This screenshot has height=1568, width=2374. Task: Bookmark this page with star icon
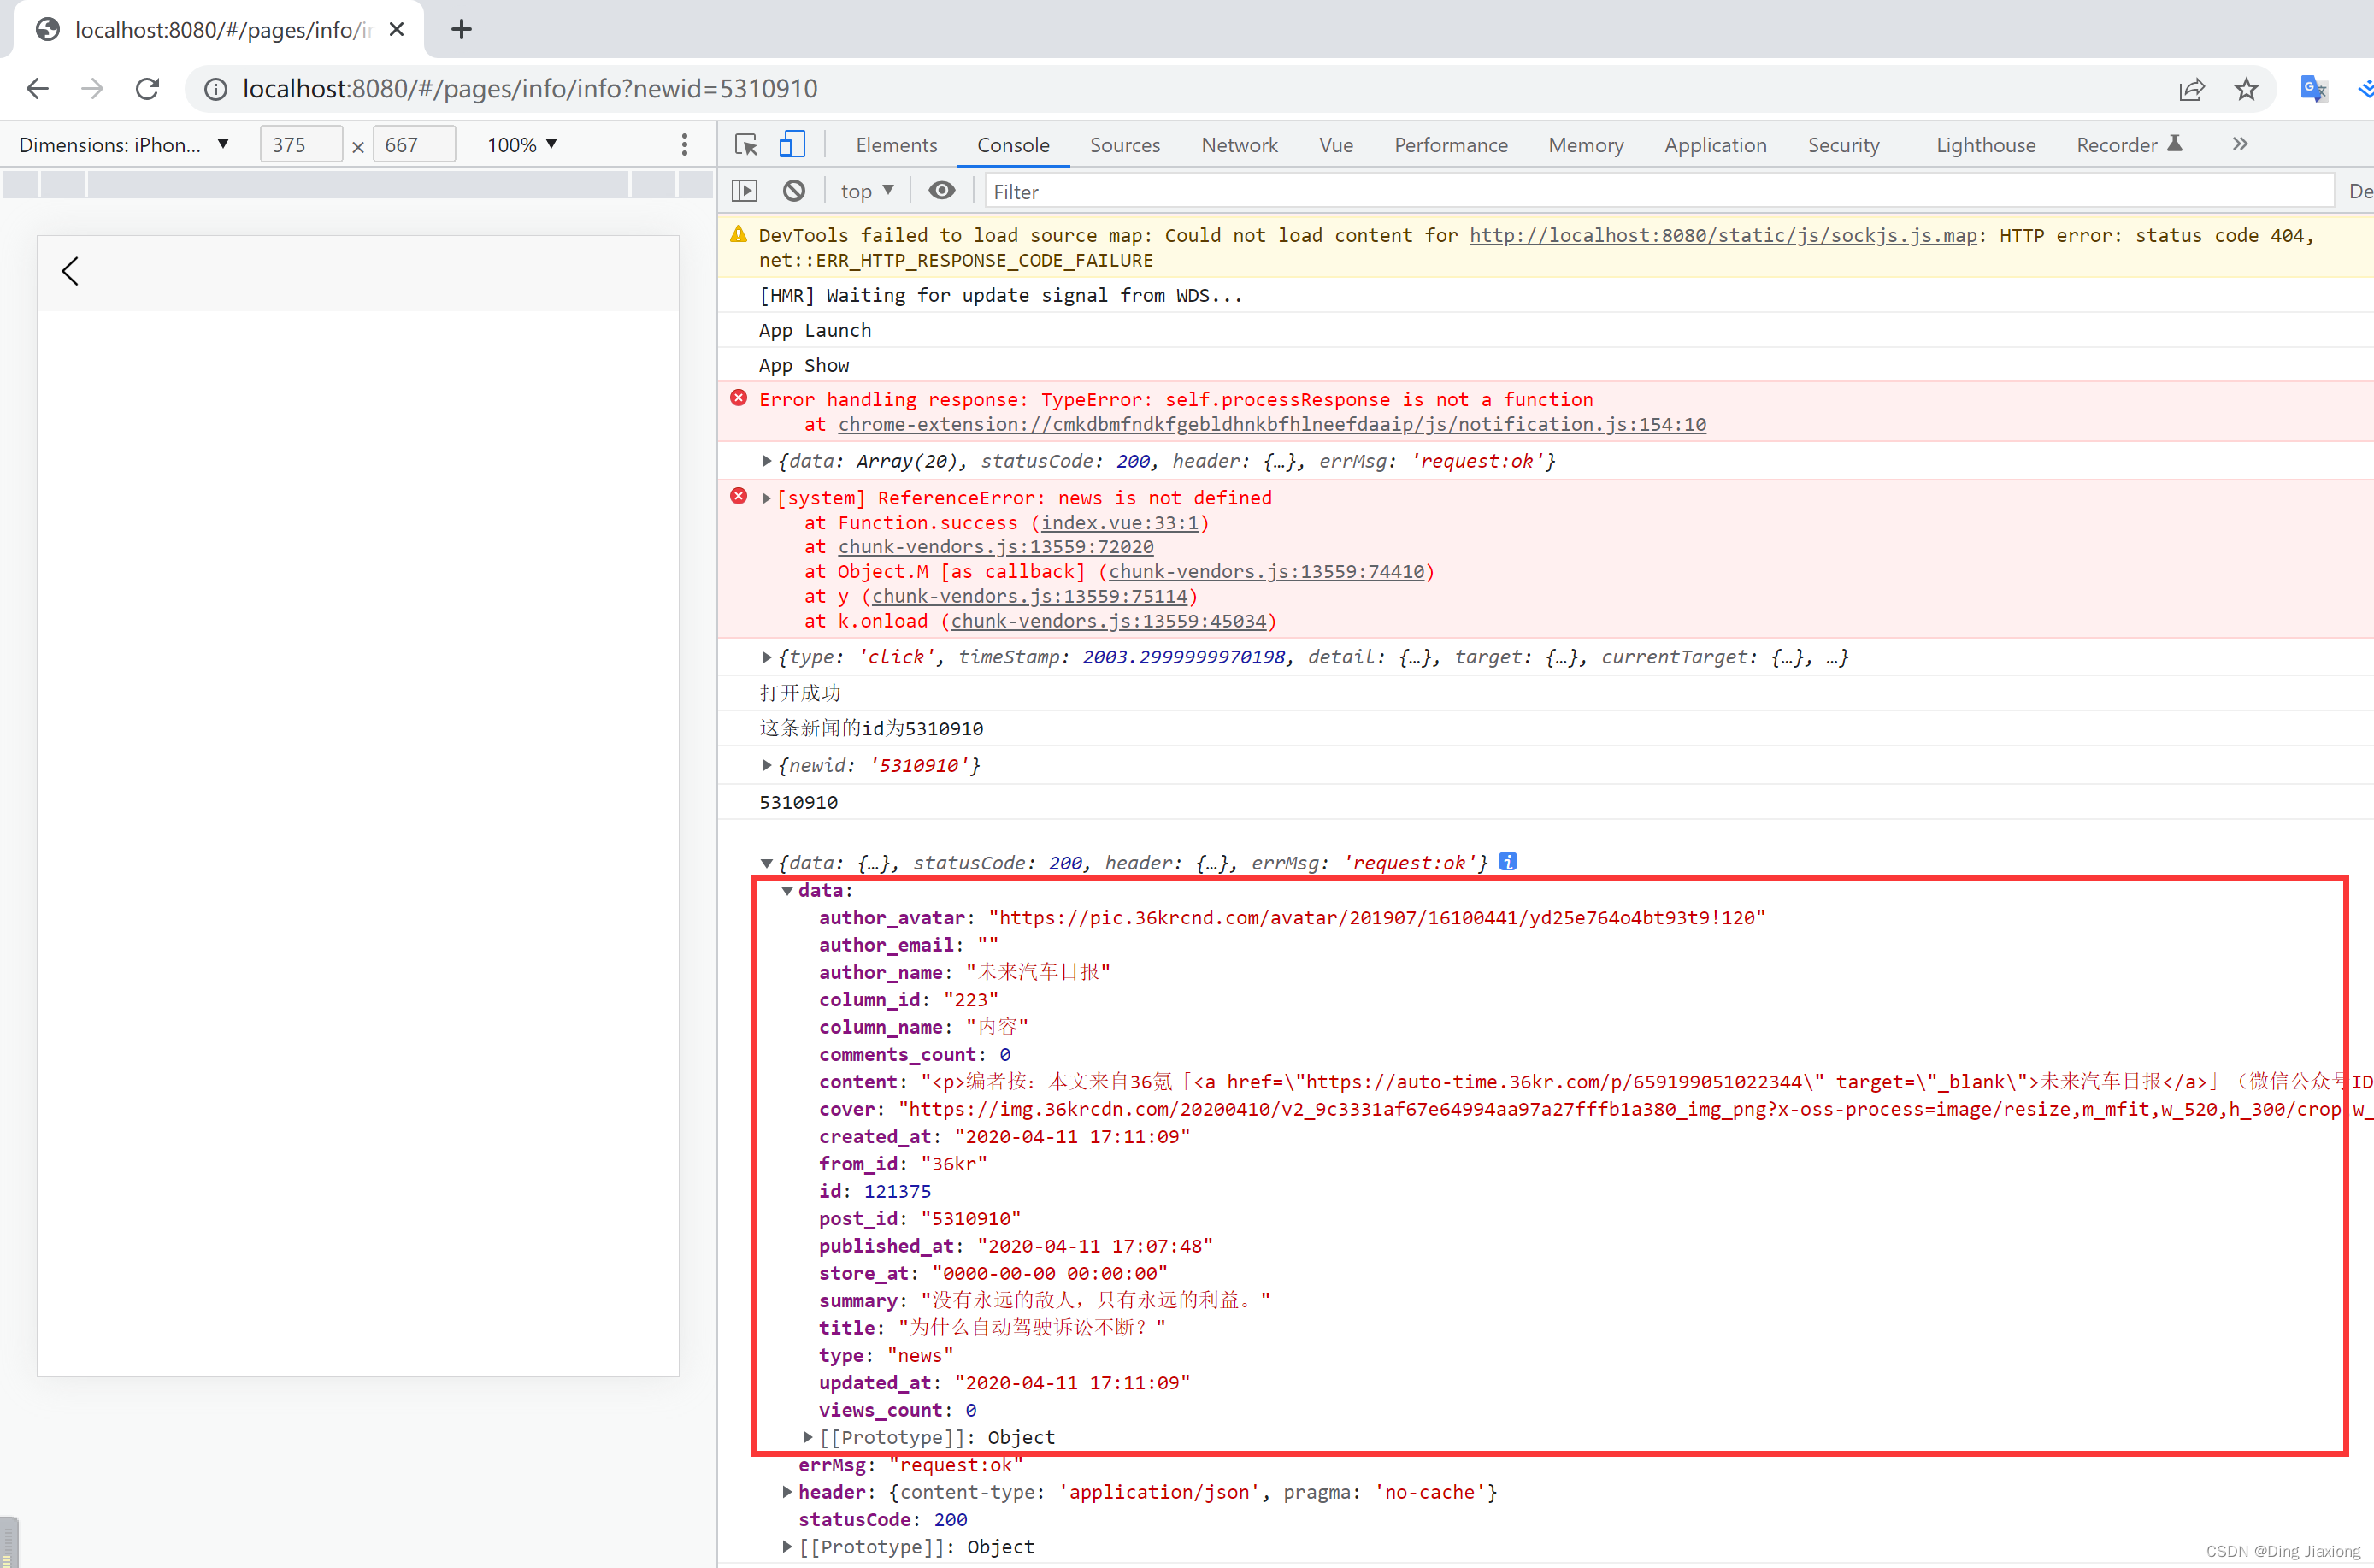tap(2246, 89)
